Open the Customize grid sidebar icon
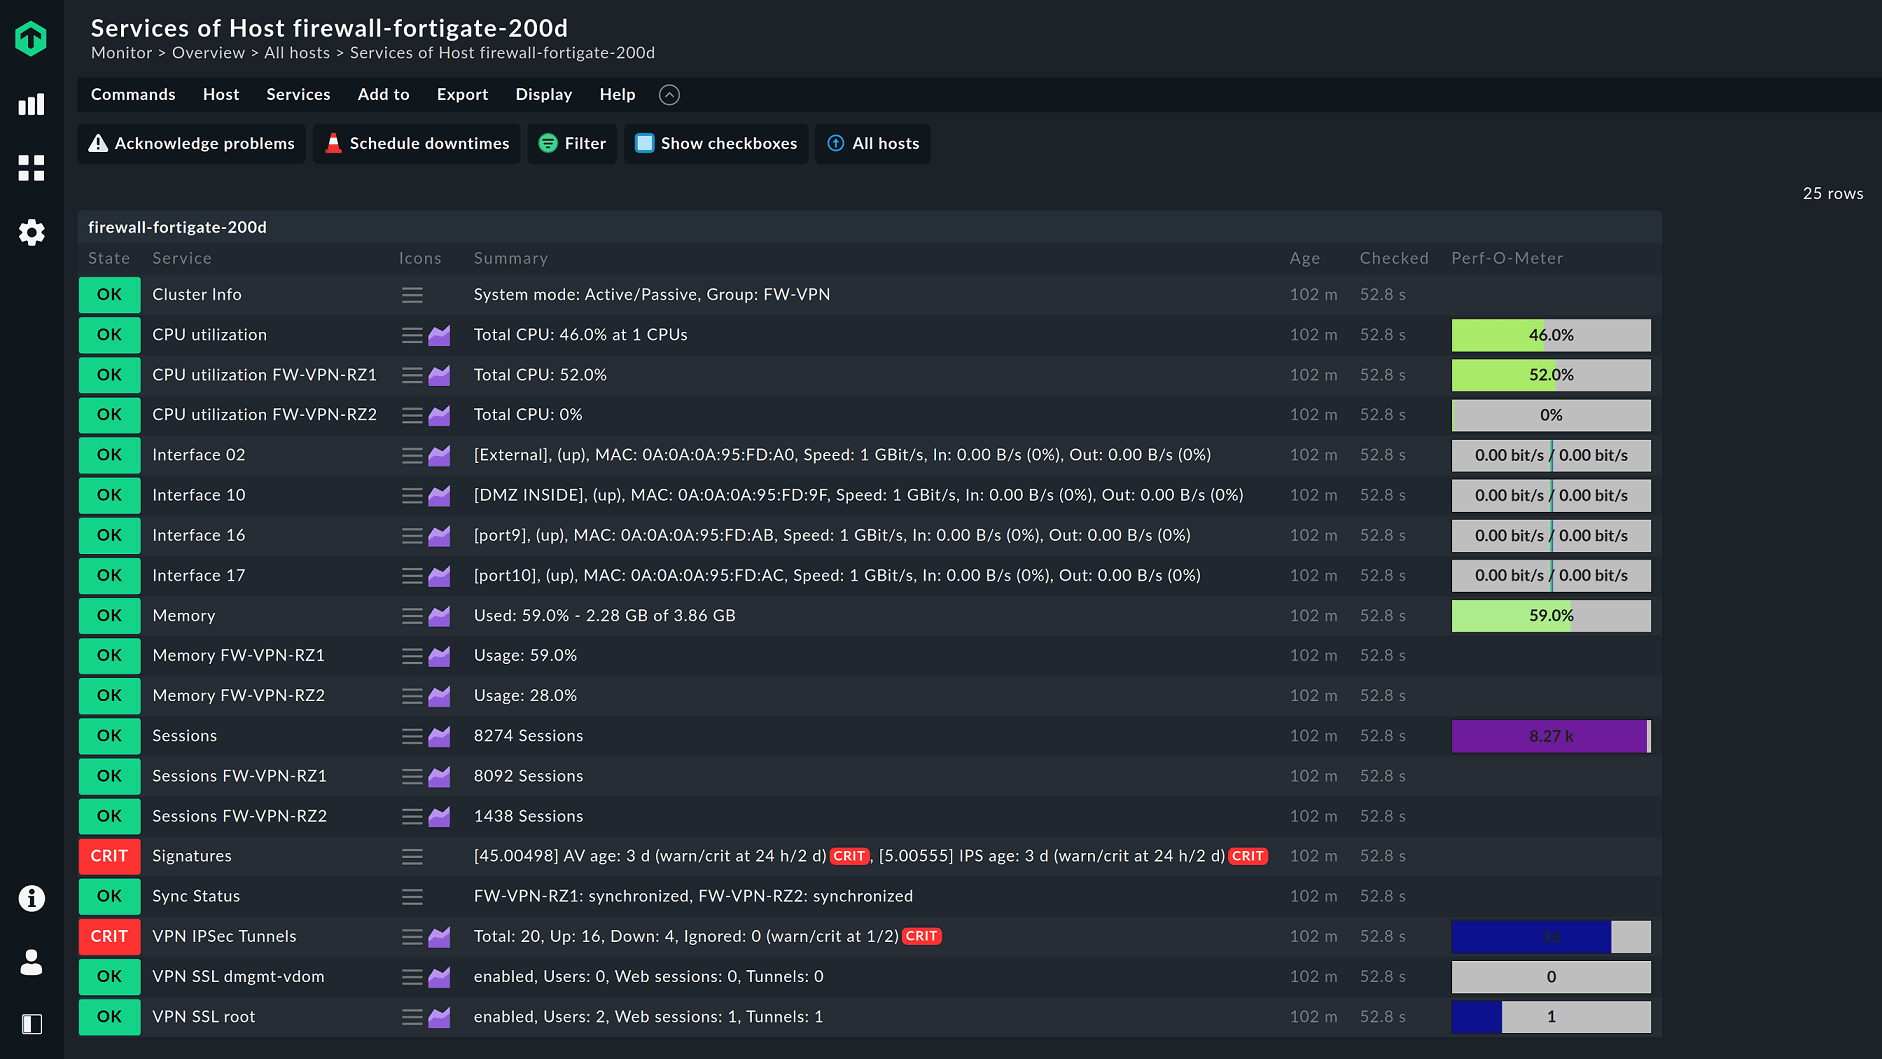This screenshot has width=1882, height=1059. pos(31,168)
